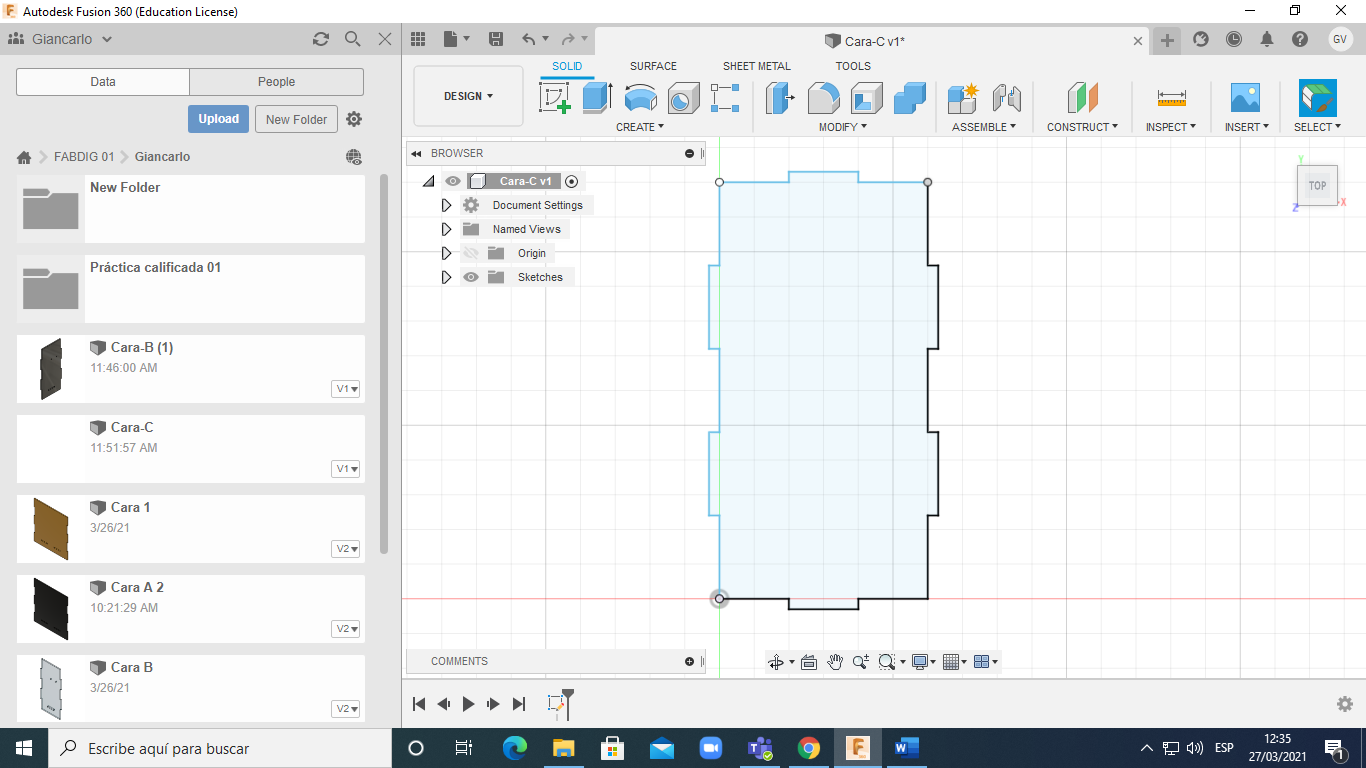Expand the Document Settings node
This screenshot has width=1366, height=768.
point(447,205)
